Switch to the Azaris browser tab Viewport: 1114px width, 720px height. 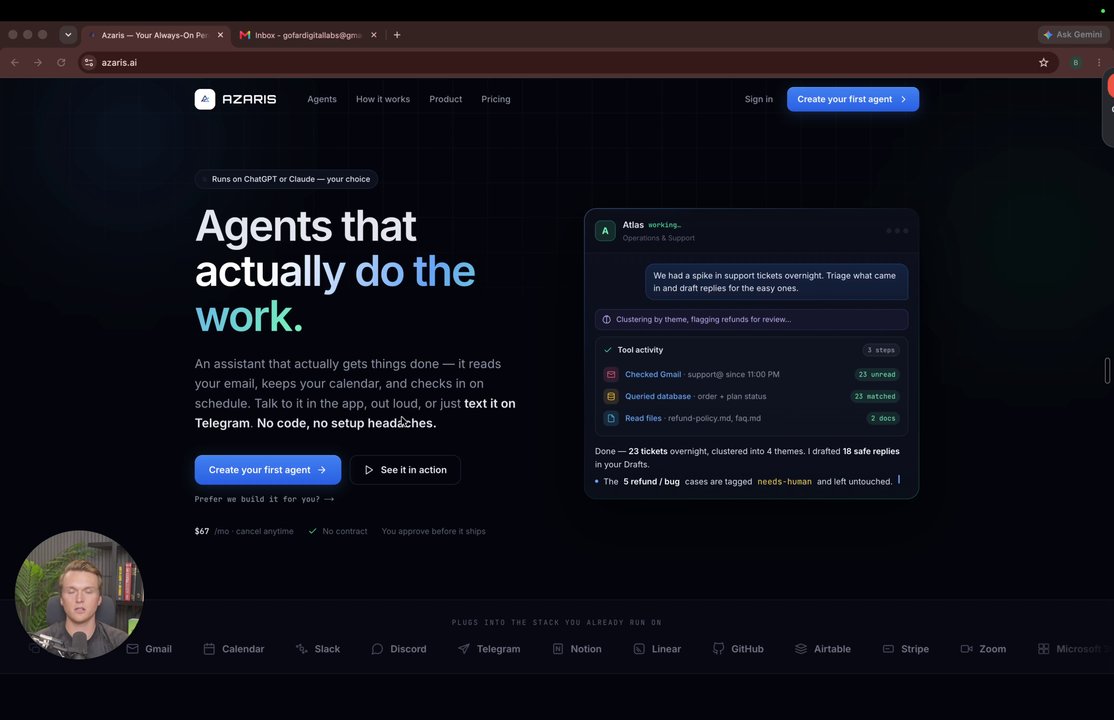(x=155, y=35)
